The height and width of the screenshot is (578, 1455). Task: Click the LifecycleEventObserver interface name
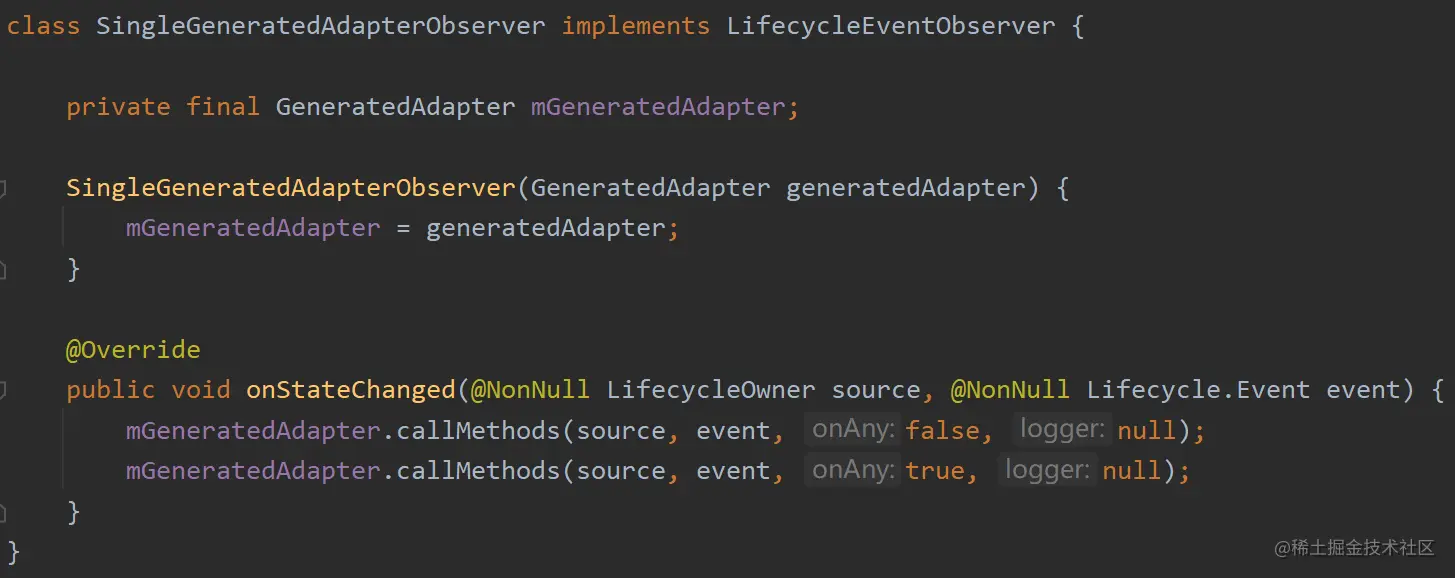pyautogui.click(x=890, y=26)
